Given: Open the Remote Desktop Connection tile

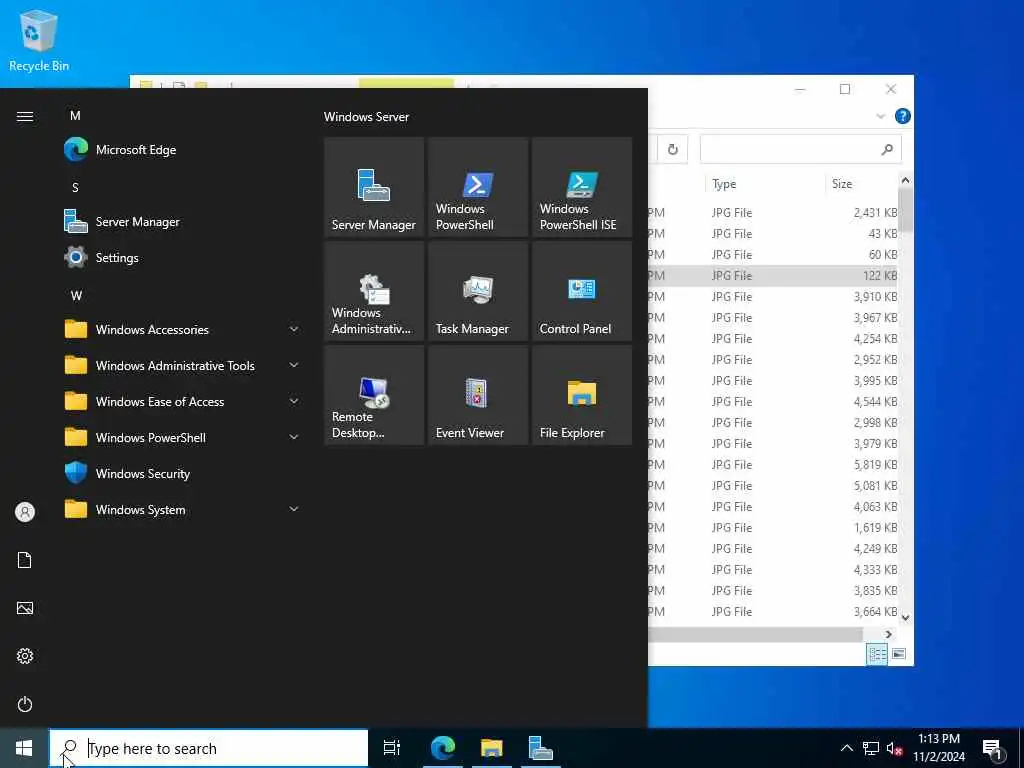Looking at the screenshot, I should pyautogui.click(x=374, y=394).
